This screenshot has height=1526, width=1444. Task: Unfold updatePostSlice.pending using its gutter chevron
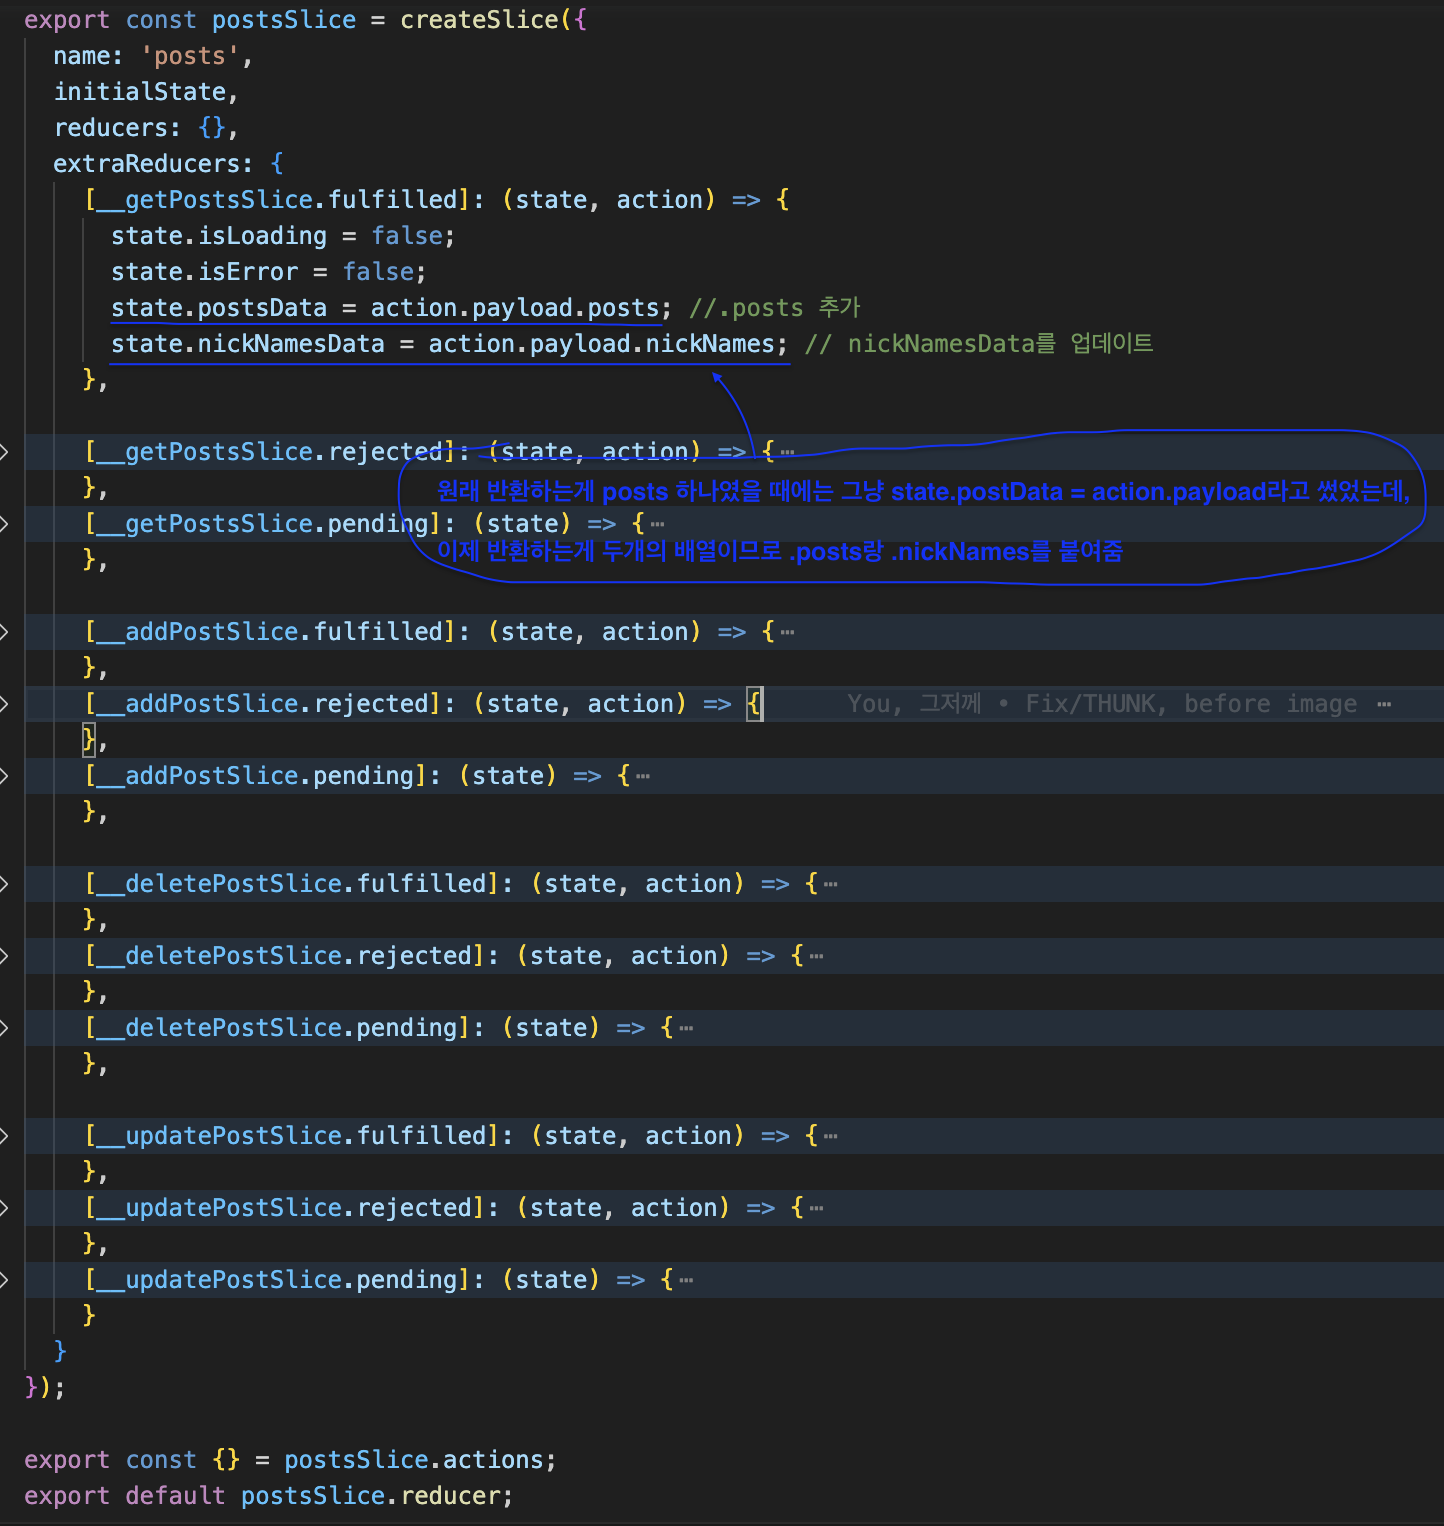coord(4,1280)
